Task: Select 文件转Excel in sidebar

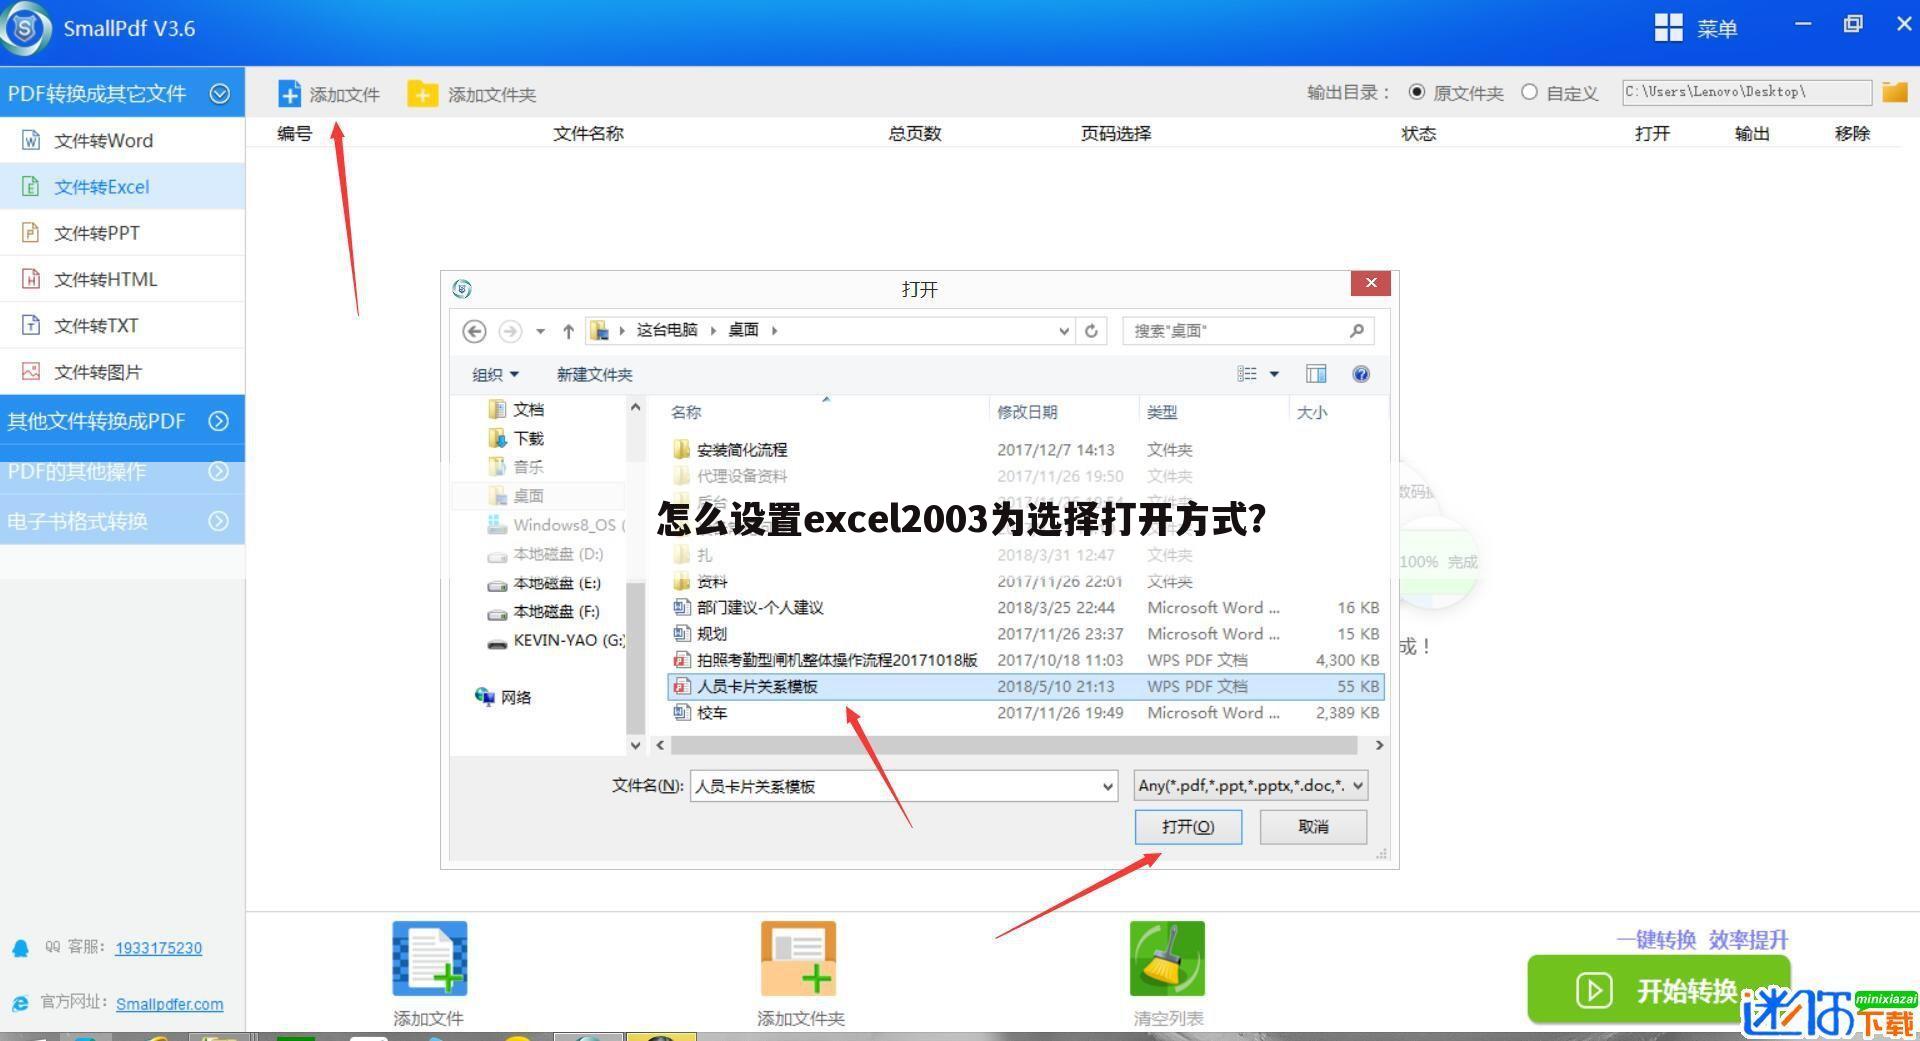Action: (x=122, y=187)
